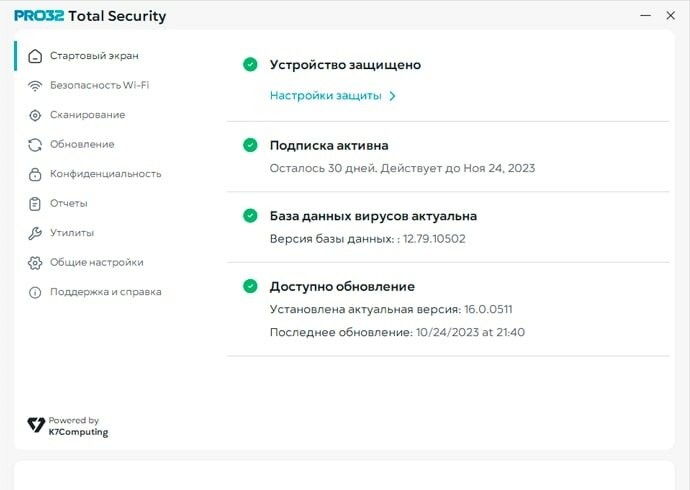The height and width of the screenshot is (490, 690).
Task: Click the info icon beside Поддержка и справка
Action: [x=35, y=293]
